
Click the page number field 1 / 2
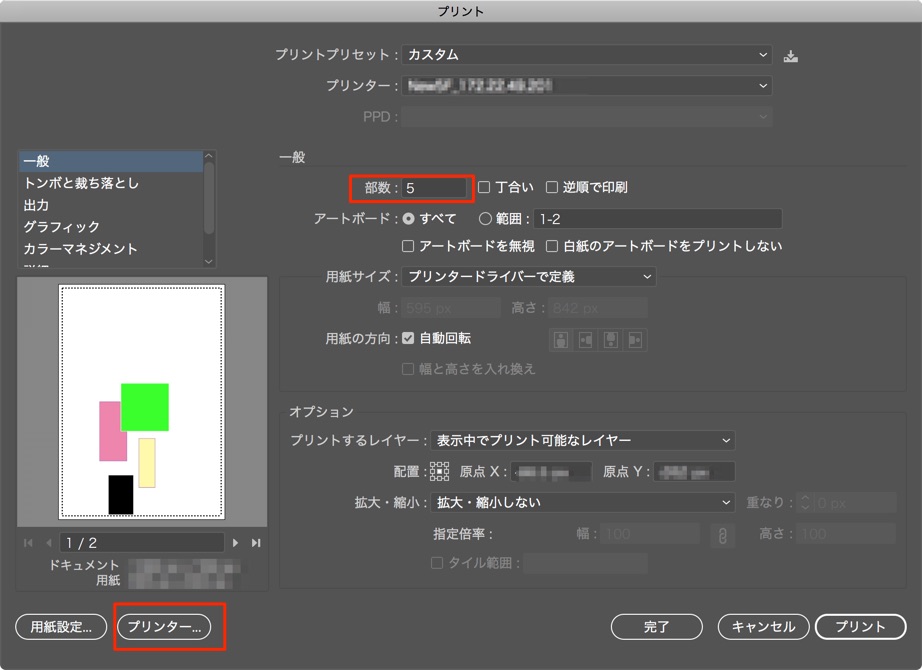pos(142,543)
